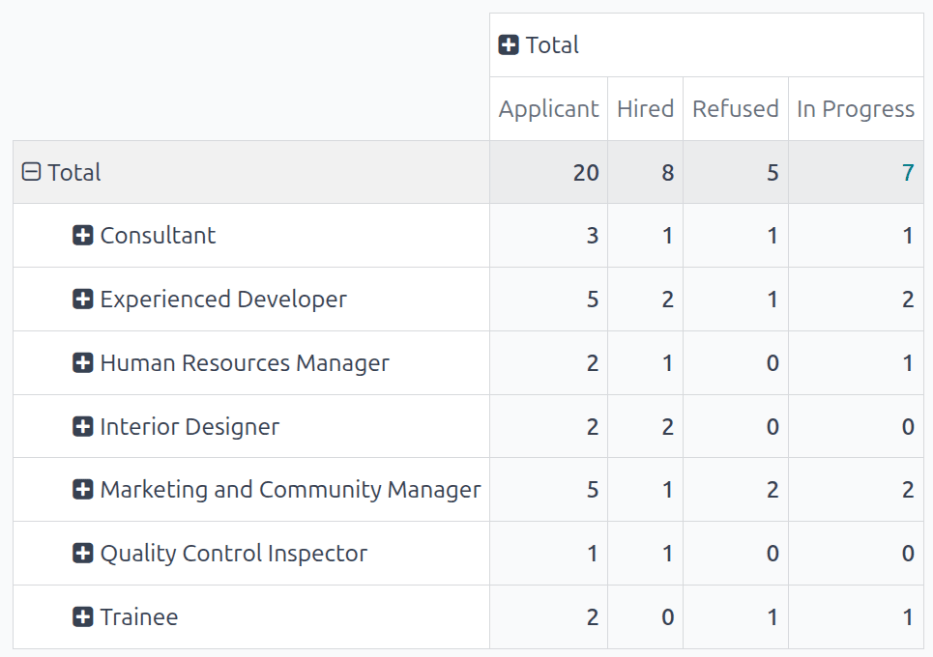Sort by the Hired column header
The width and height of the screenshot is (933, 657).
[x=644, y=108]
